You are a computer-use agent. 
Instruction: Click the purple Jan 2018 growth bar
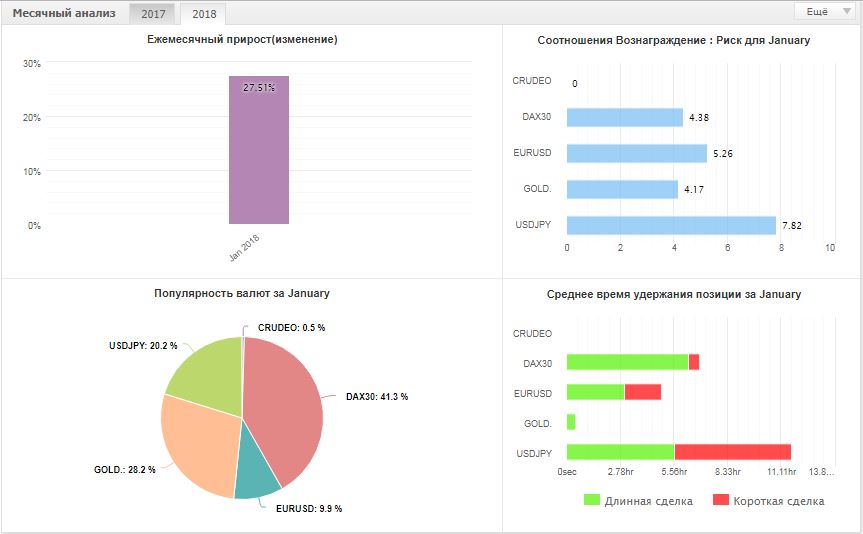[259, 150]
